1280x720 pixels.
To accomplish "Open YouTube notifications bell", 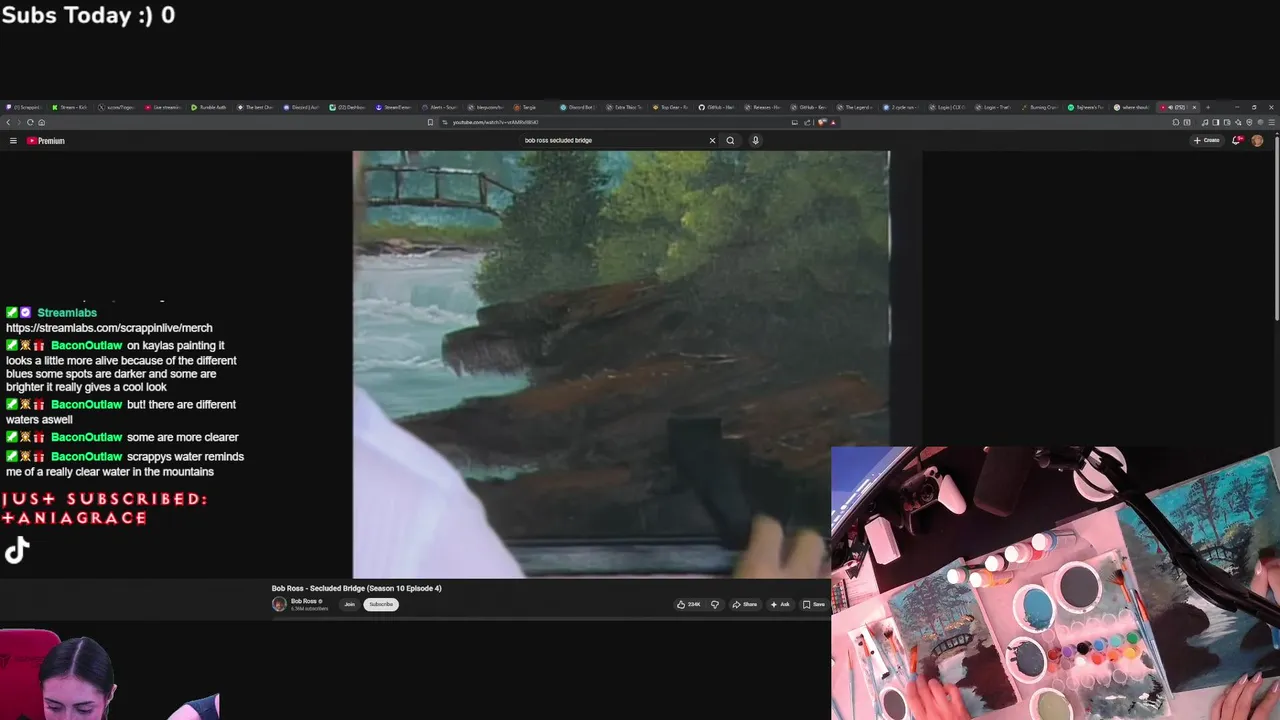I will coord(1237,140).
